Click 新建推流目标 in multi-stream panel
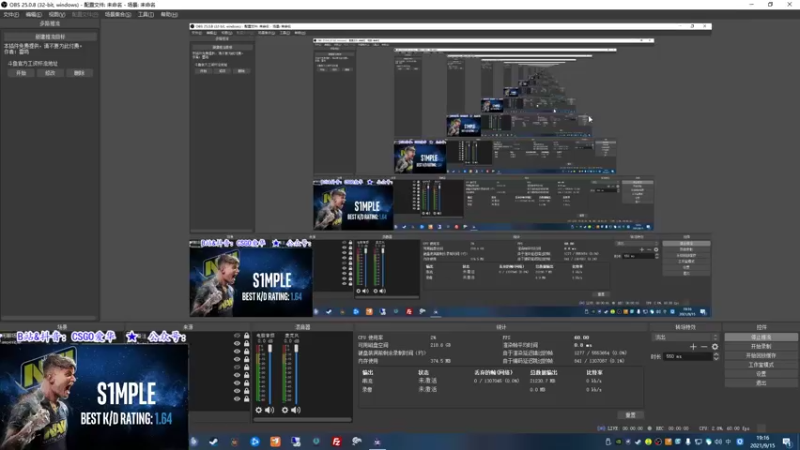800x450 pixels. [50, 37]
